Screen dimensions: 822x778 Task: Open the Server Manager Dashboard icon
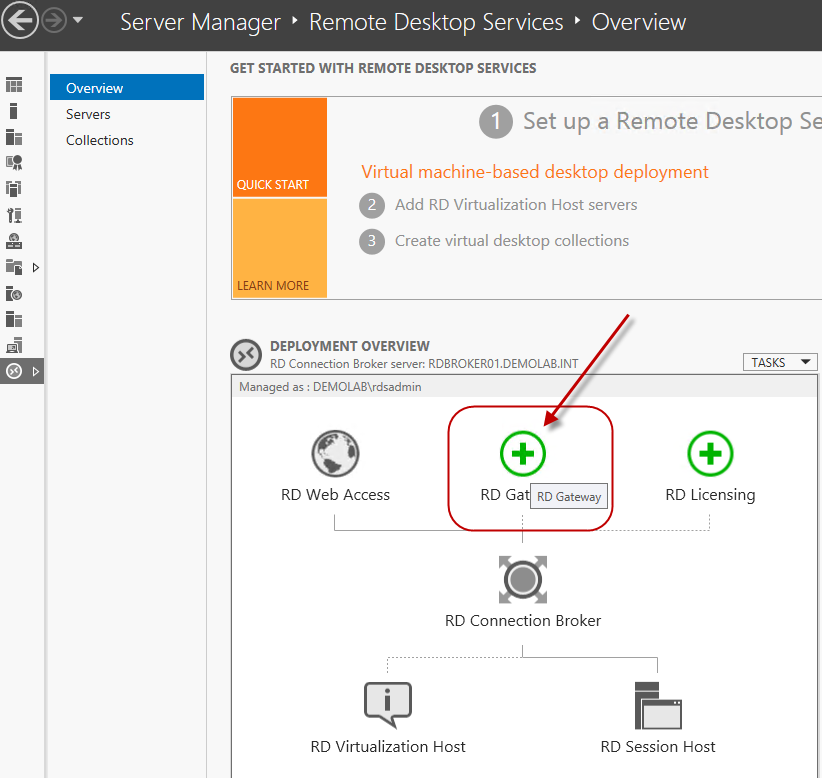coord(14,83)
